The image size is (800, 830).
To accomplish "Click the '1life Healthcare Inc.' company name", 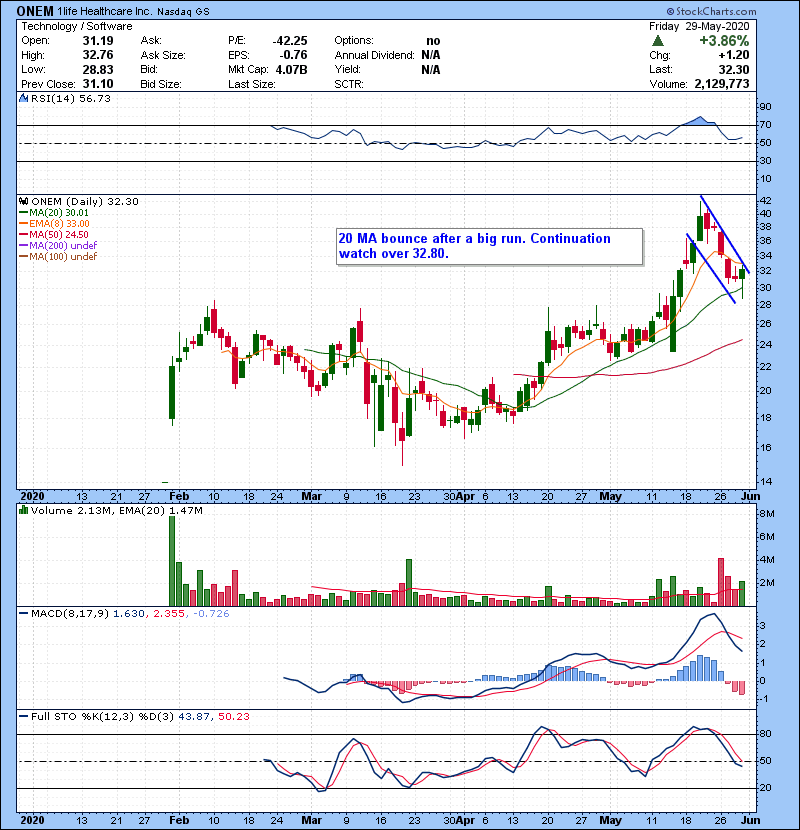I will coord(105,12).
